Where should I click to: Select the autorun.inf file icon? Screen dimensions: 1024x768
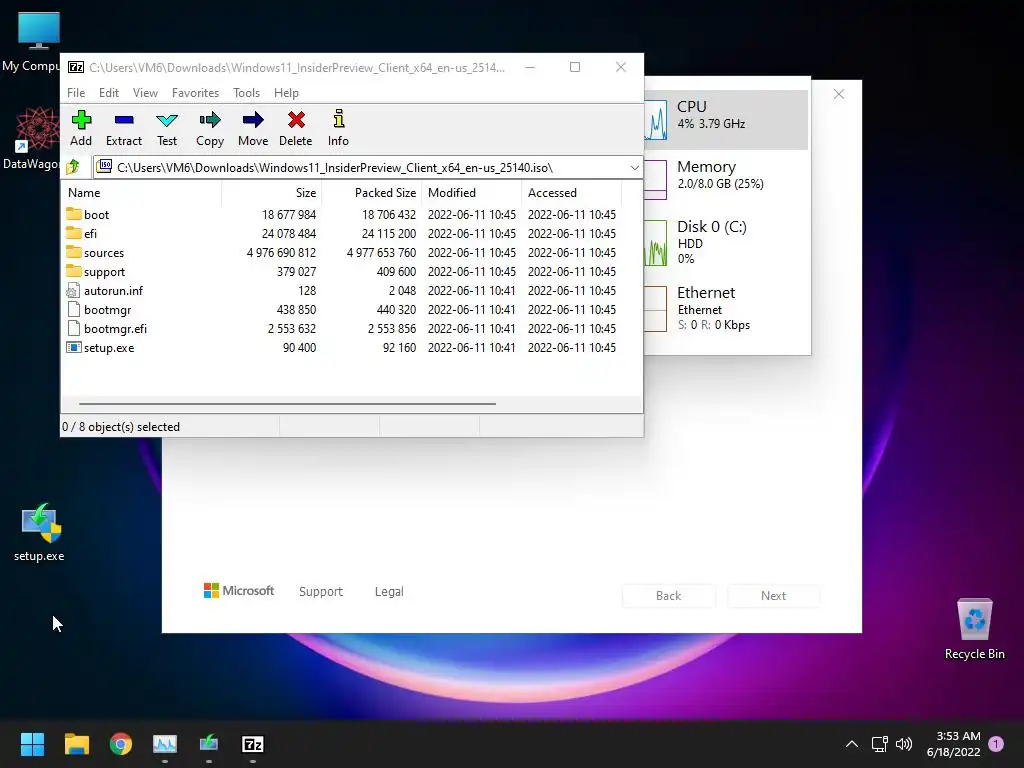coord(73,291)
